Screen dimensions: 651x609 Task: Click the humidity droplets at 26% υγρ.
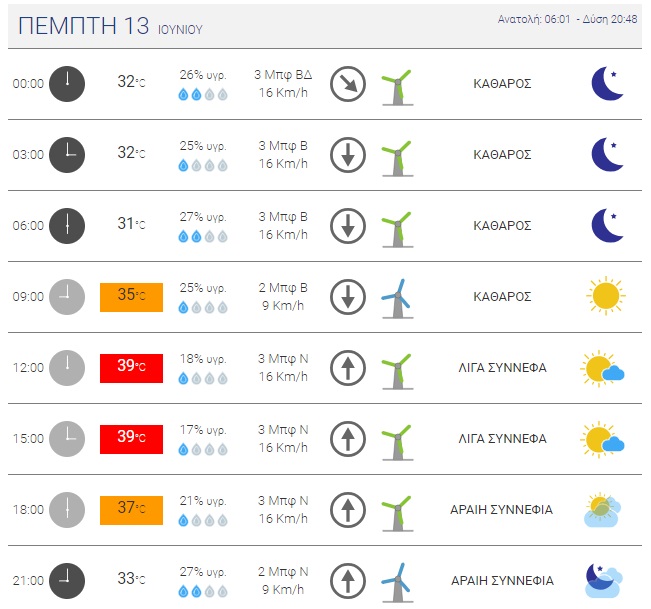click(203, 95)
